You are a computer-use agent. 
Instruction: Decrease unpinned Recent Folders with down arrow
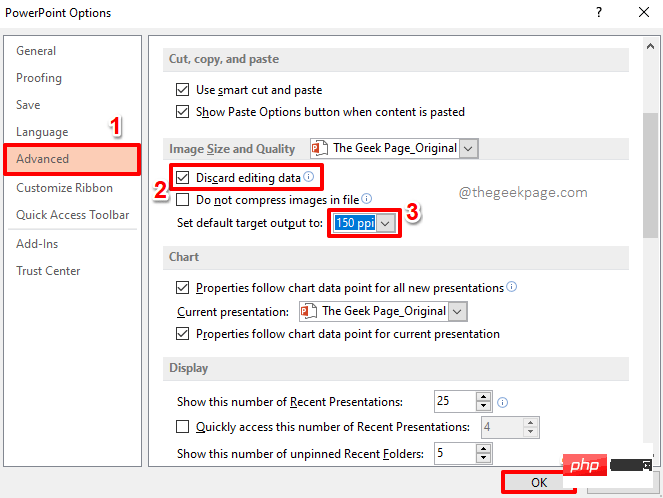coord(484,459)
